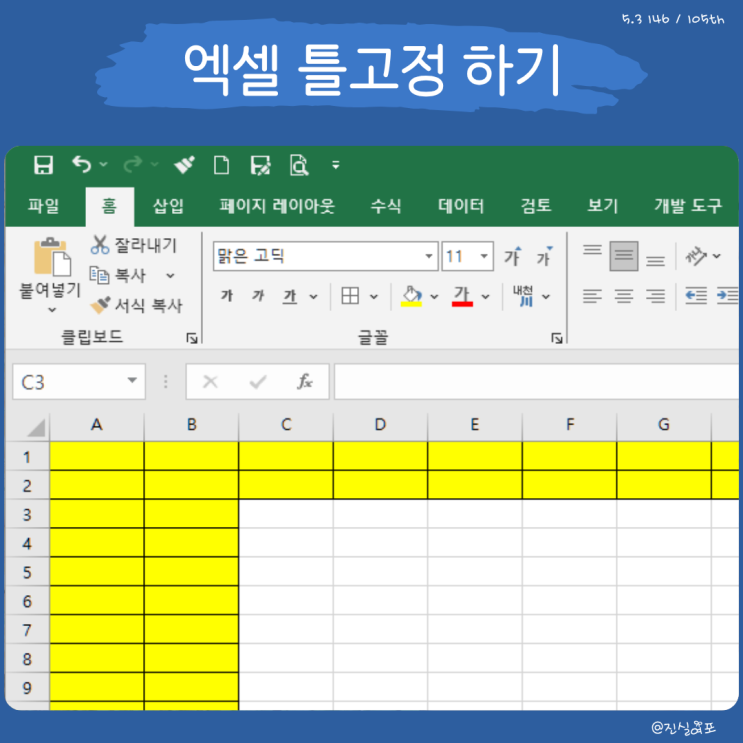Click inside the formula bar input
The height and width of the screenshot is (743, 743).
(x=536, y=382)
